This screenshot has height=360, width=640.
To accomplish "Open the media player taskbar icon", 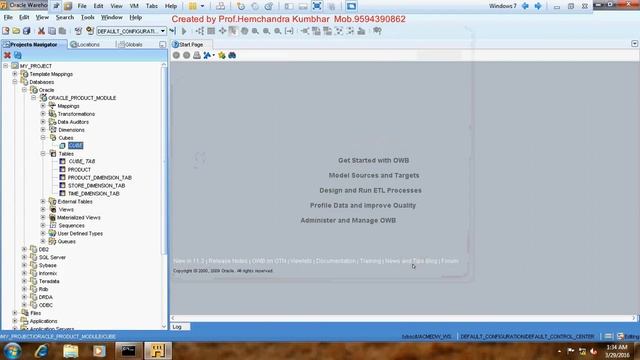I will click(x=99, y=351).
